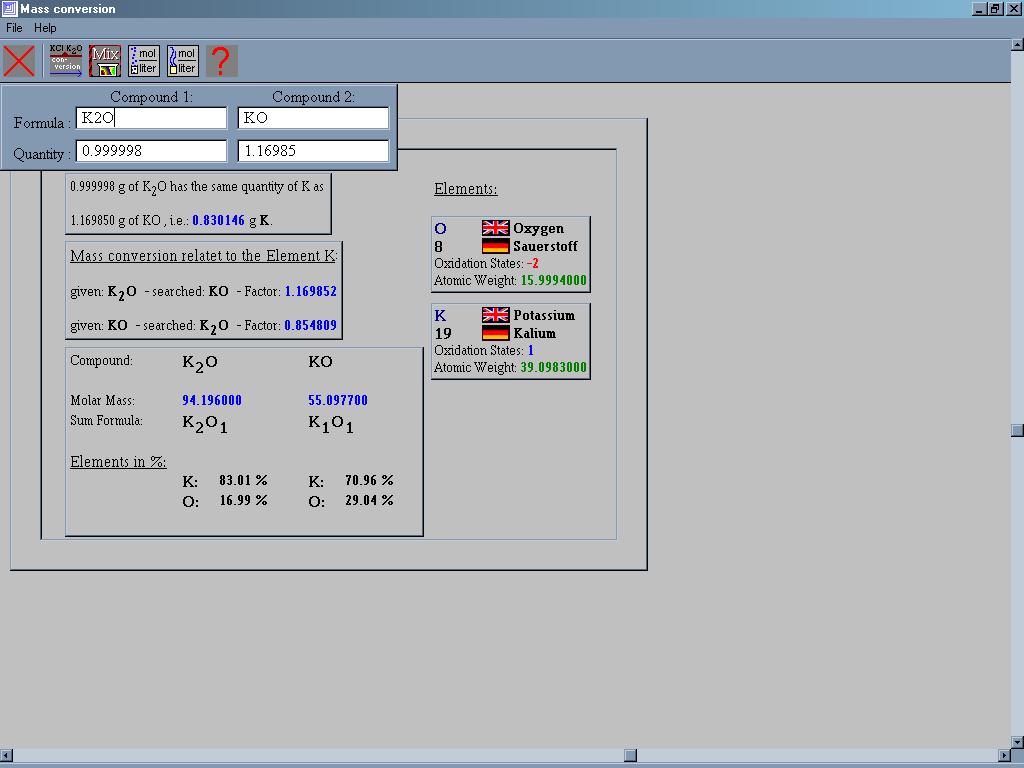Image resolution: width=1024 pixels, height=768 pixels.
Task: Click the 16.99 % oxygen percentage
Action: pos(243,501)
